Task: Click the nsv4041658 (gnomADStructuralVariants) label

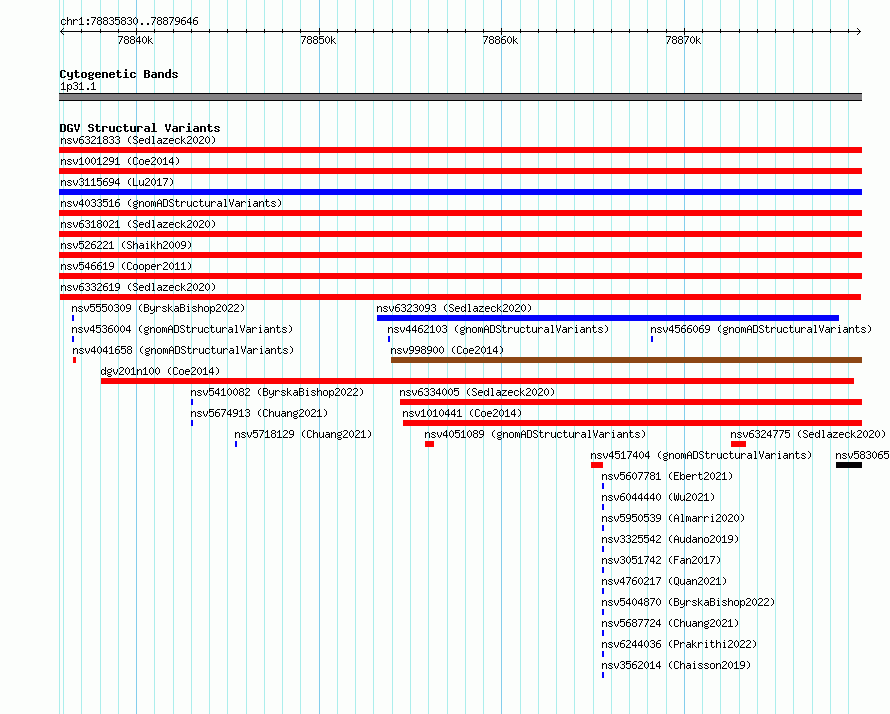Action: pyautogui.click(x=183, y=350)
